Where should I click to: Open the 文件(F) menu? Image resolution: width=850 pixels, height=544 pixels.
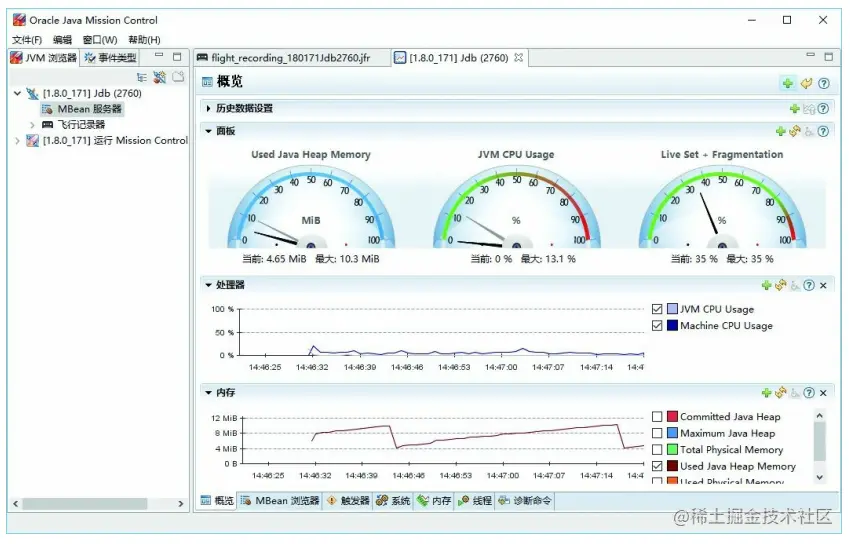(27, 40)
